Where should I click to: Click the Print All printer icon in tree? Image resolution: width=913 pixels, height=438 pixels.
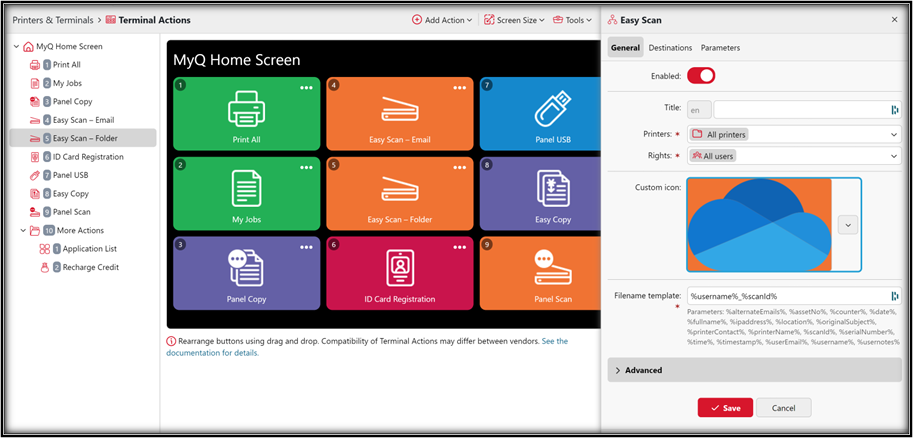(35, 65)
